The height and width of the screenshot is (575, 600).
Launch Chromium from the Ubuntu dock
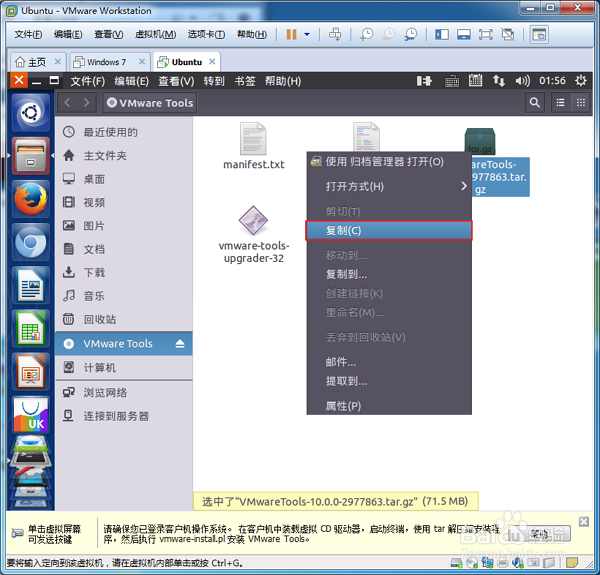pyautogui.click(x=31, y=242)
